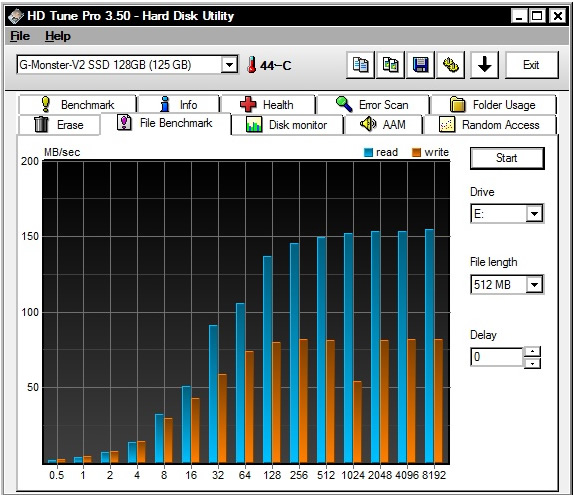
Task: Switch to the Random Access tab
Action: pos(490,125)
